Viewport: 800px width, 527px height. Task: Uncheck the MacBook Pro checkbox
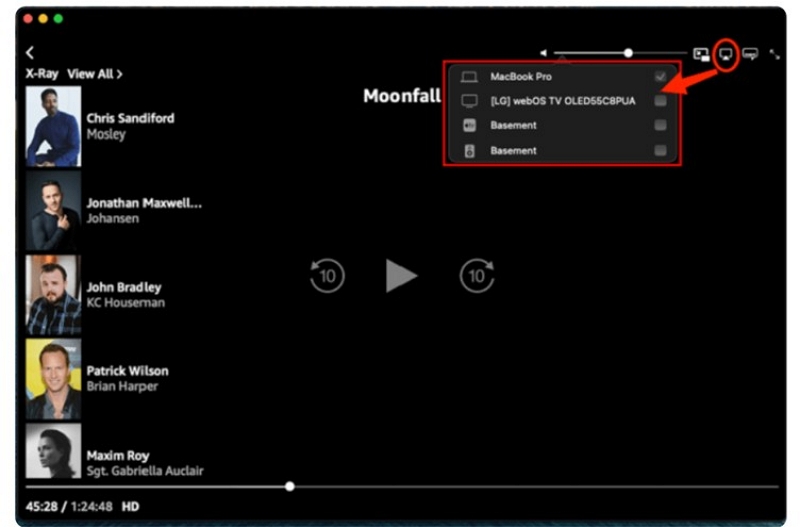(x=660, y=77)
